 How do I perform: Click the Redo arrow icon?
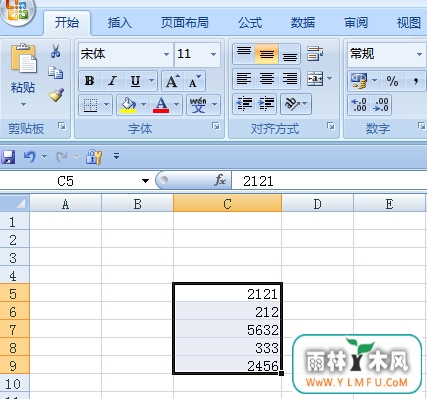tap(61, 156)
